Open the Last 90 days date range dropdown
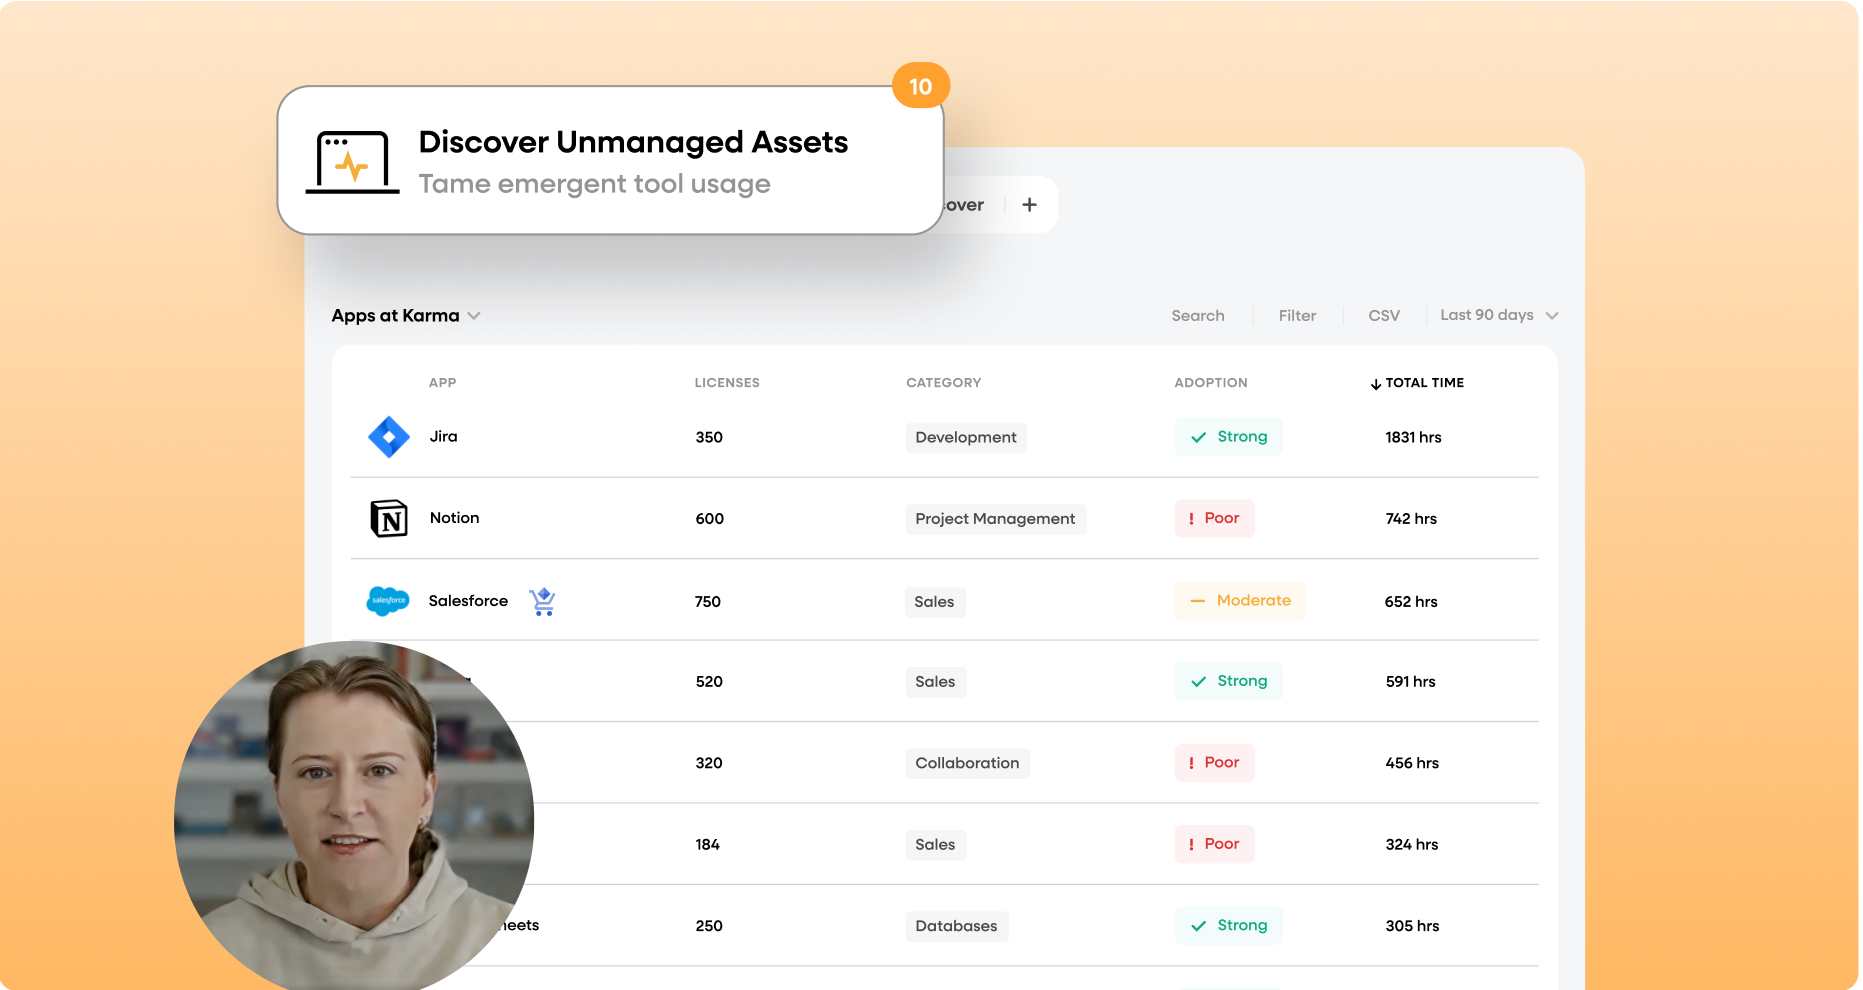This screenshot has height=990, width=1863. coord(1499,315)
